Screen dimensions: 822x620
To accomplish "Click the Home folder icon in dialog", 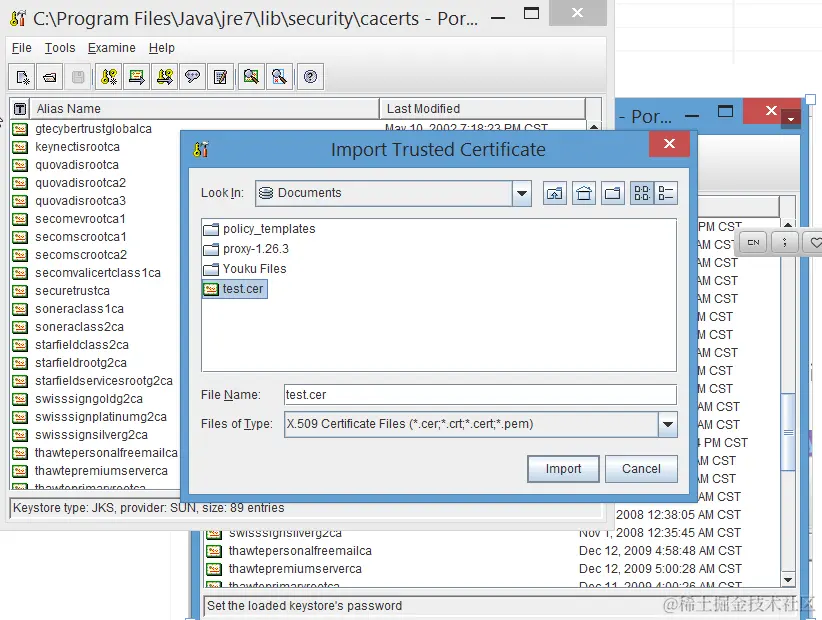I will 583,193.
